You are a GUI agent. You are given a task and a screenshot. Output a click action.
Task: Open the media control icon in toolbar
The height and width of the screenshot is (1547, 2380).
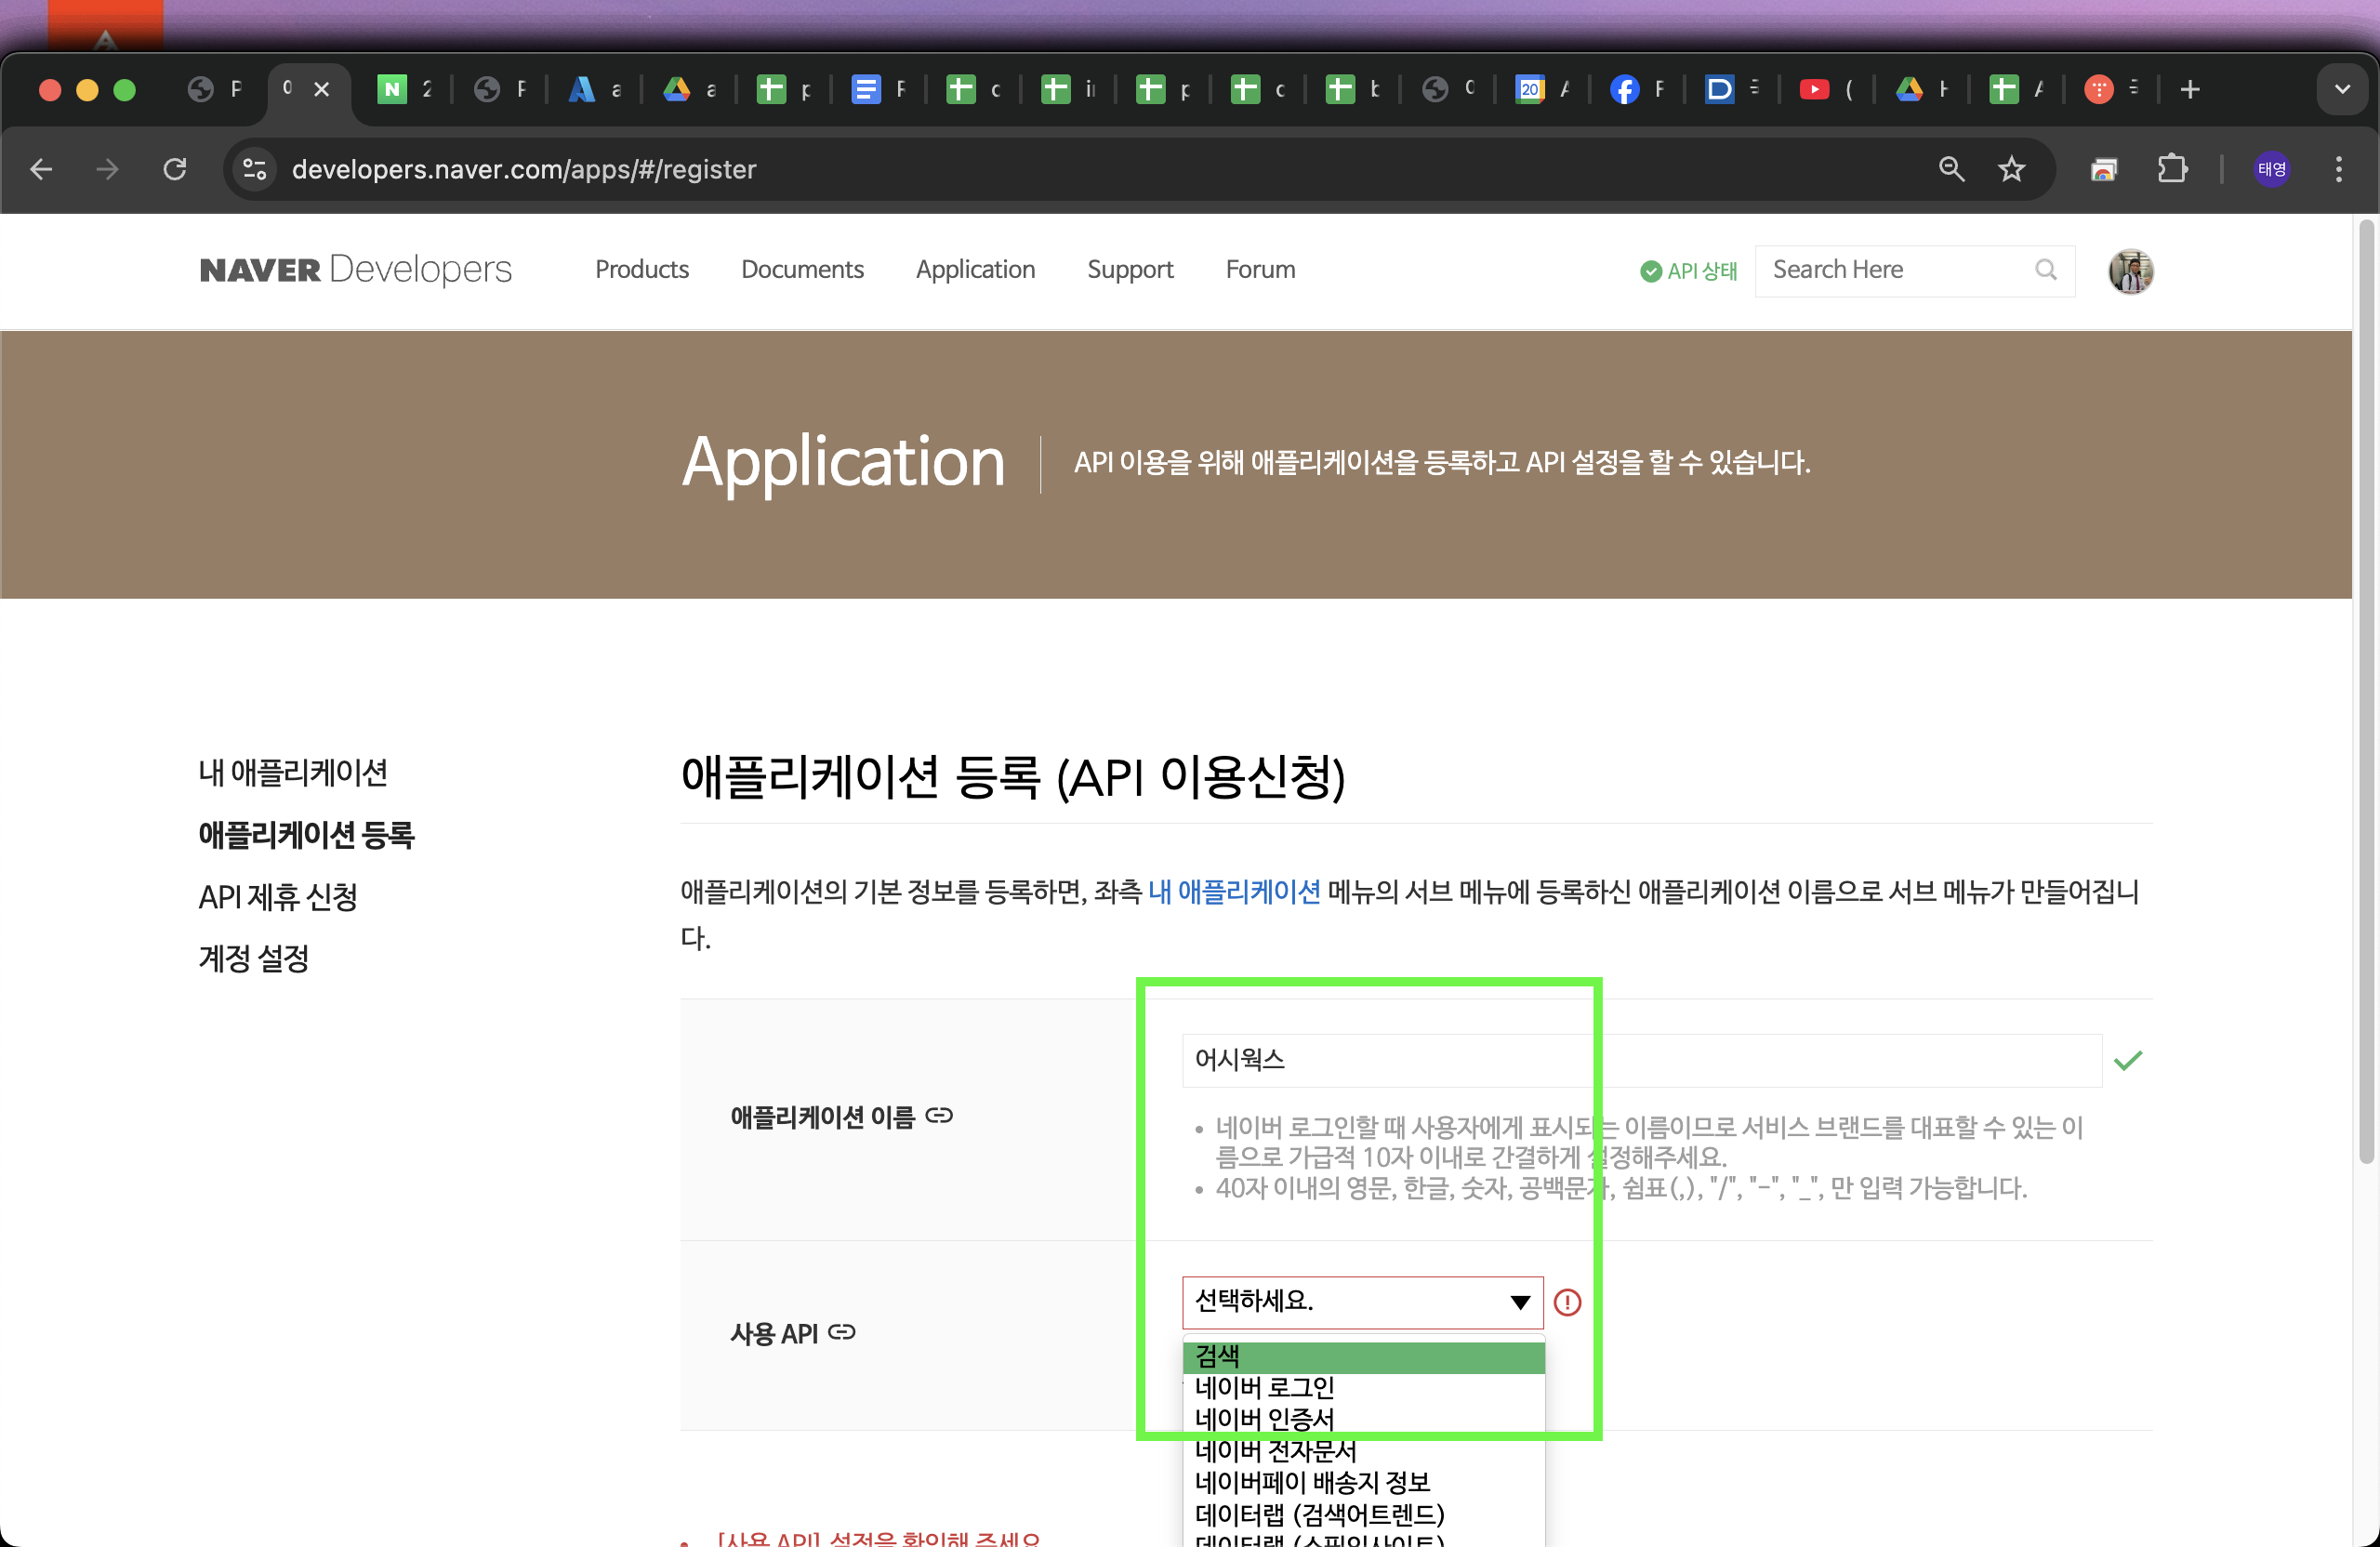coord(2103,169)
